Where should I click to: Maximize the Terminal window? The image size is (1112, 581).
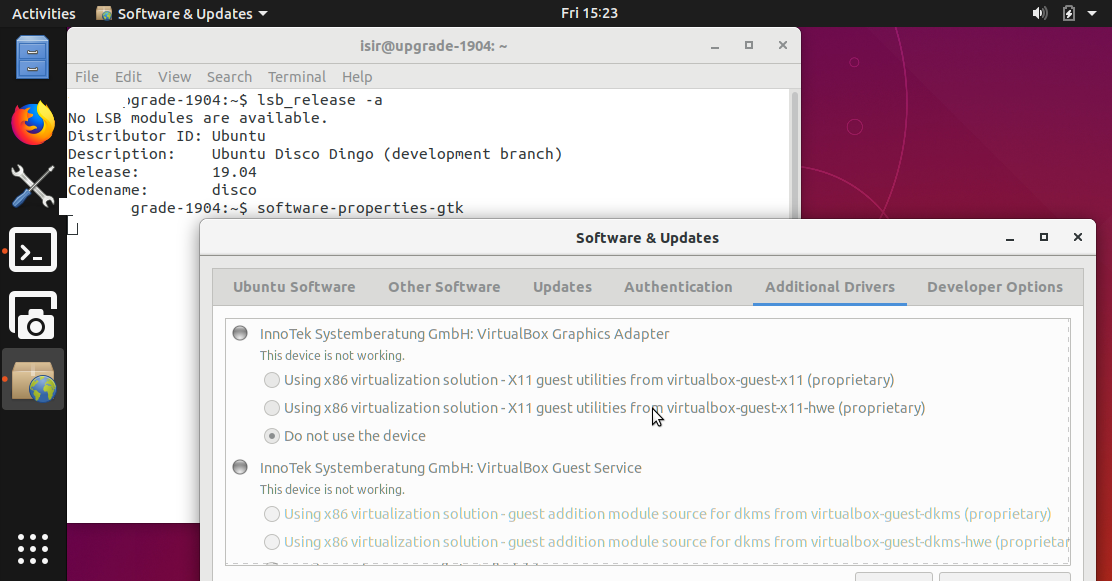[749, 45]
